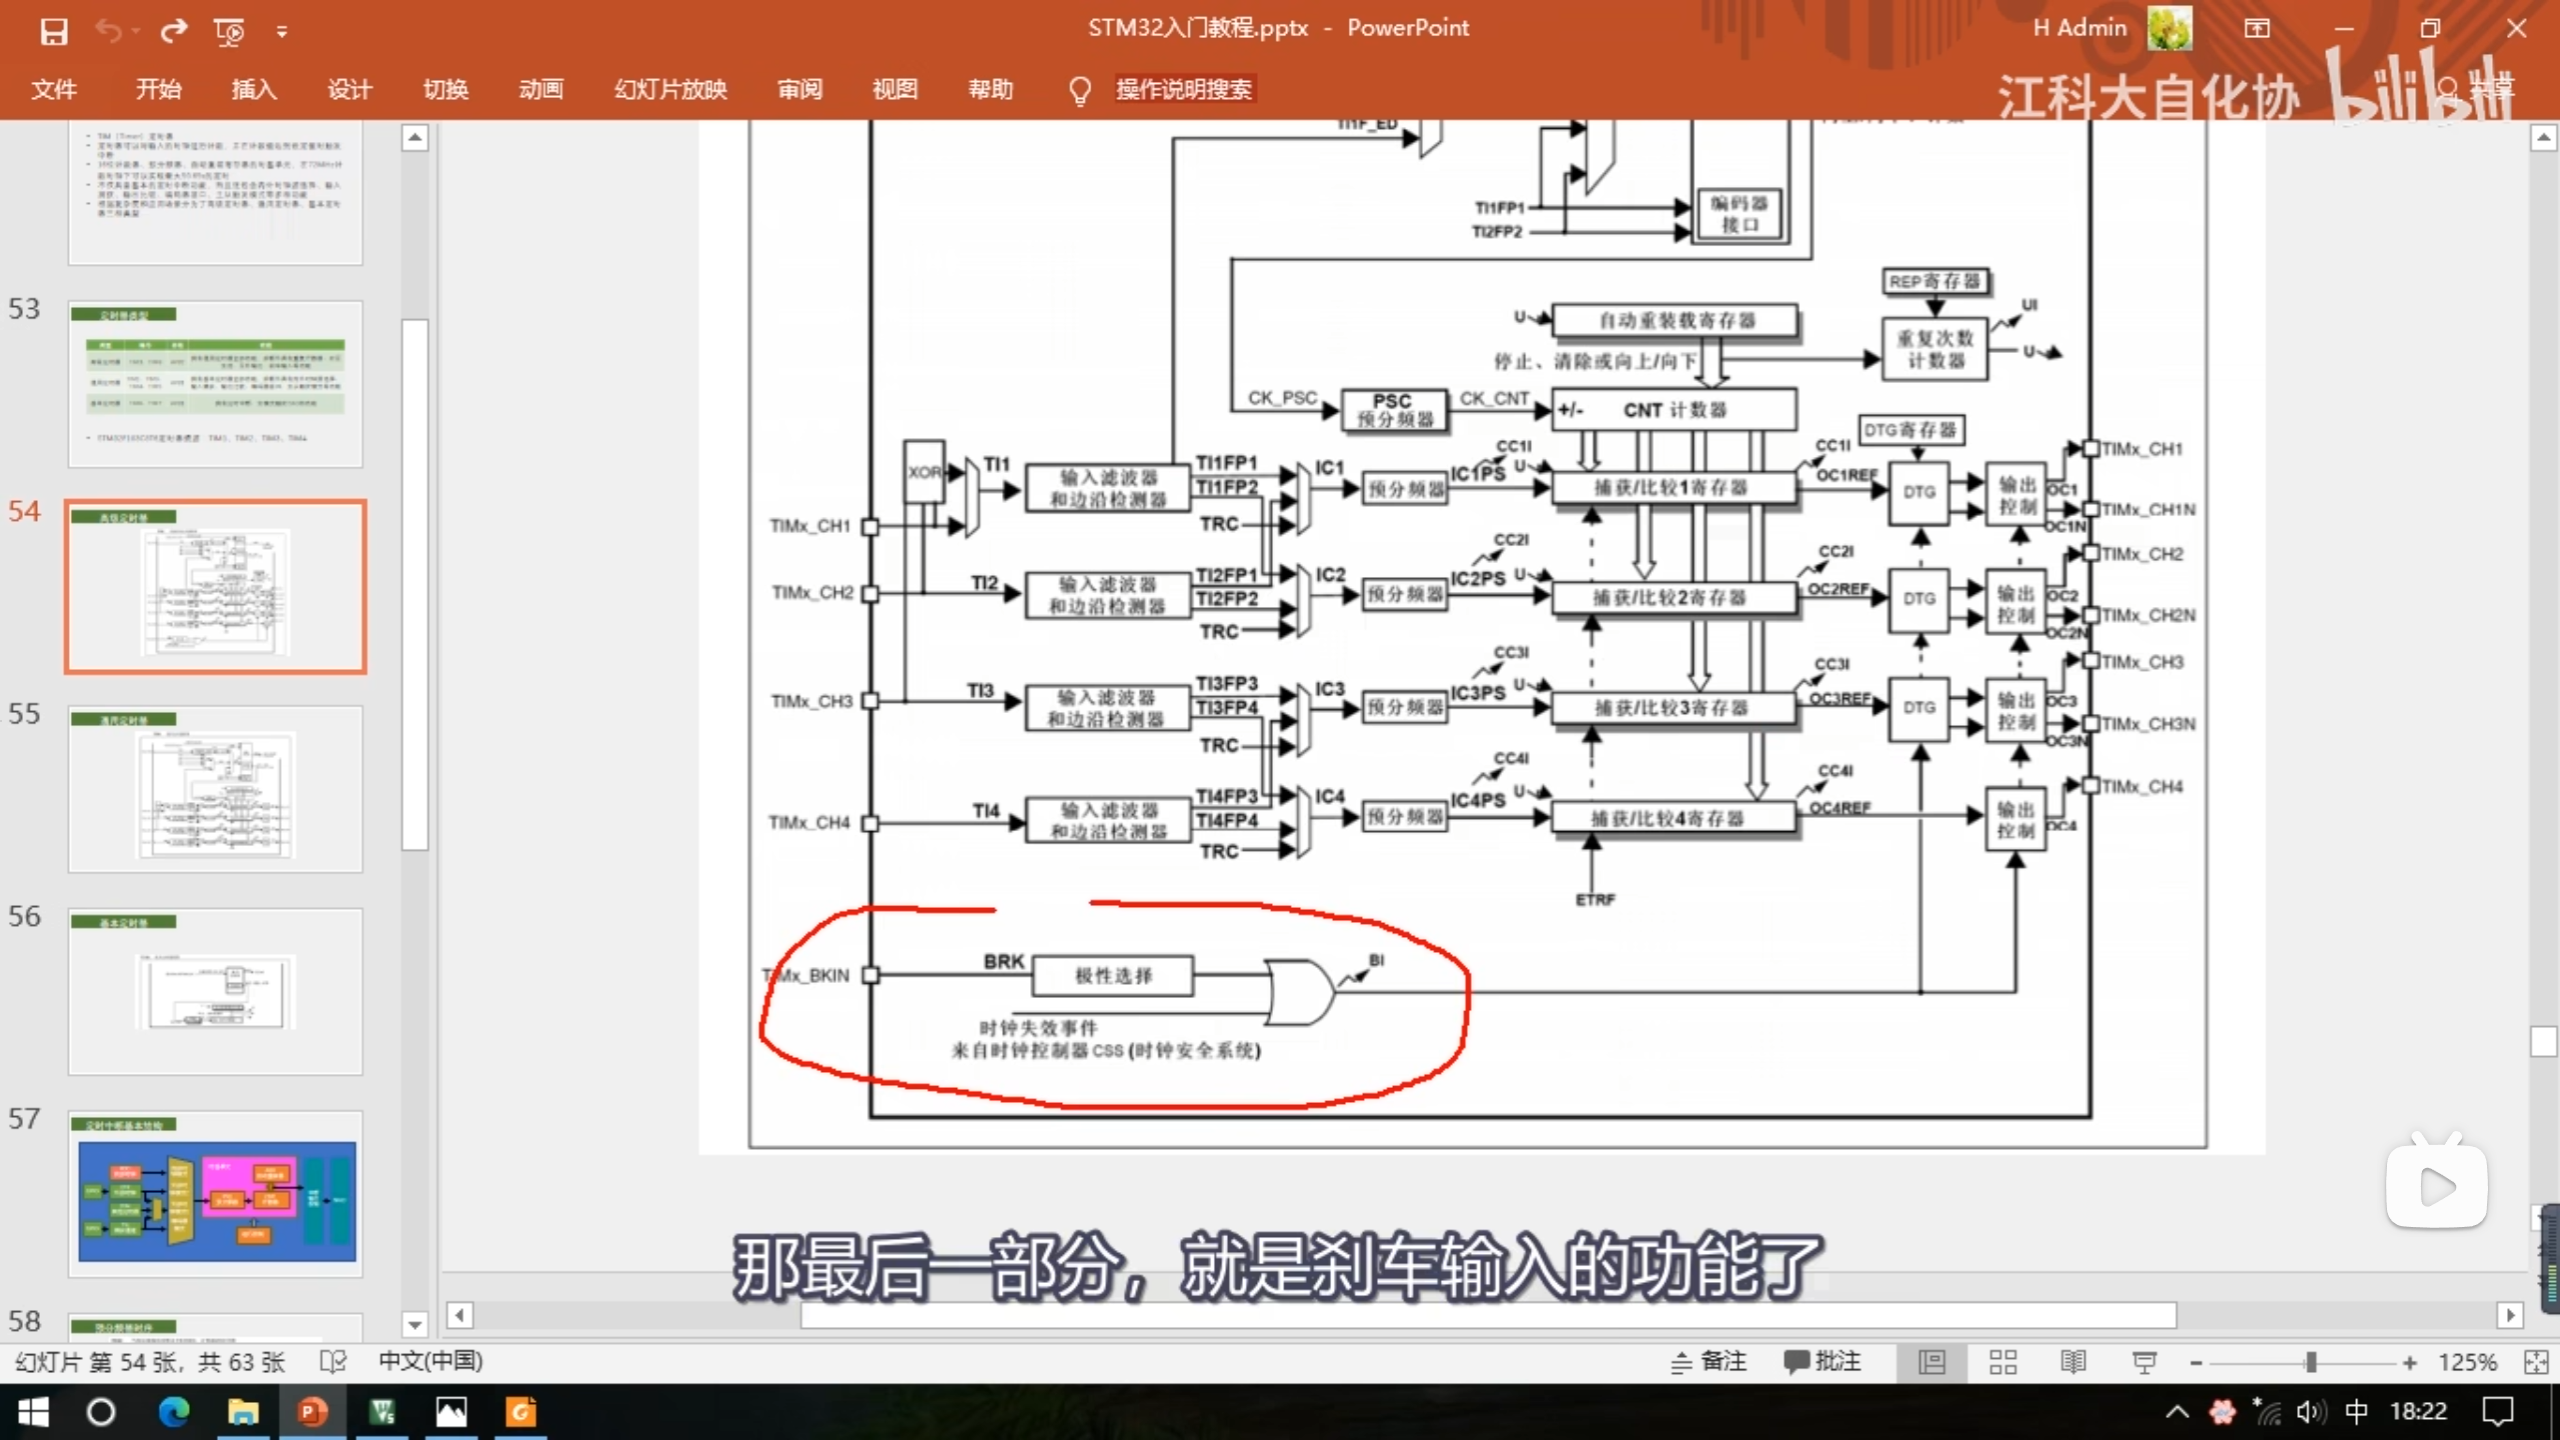Image resolution: width=2560 pixels, height=1440 pixels.
Task: Toggle Normal view button in status bar
Action: pos(1932,1362)
